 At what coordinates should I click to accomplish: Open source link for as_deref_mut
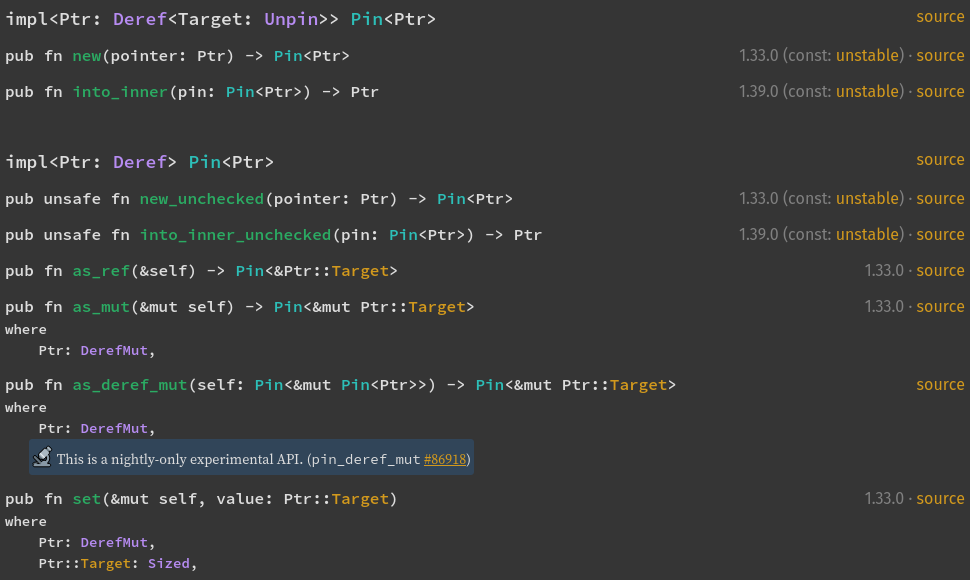[x=940, y=385]
